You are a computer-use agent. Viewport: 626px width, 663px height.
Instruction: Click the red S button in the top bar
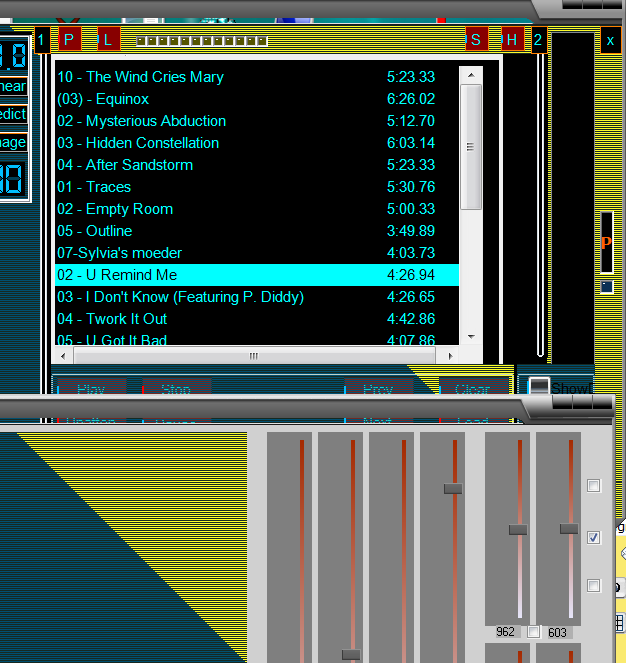477,40
